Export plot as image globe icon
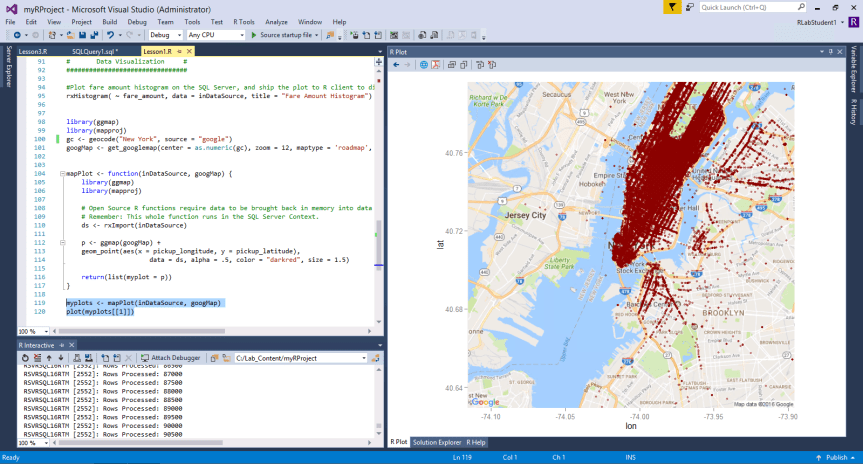The image size is (863, 464). pyautogui.click(x=423, y=65)
